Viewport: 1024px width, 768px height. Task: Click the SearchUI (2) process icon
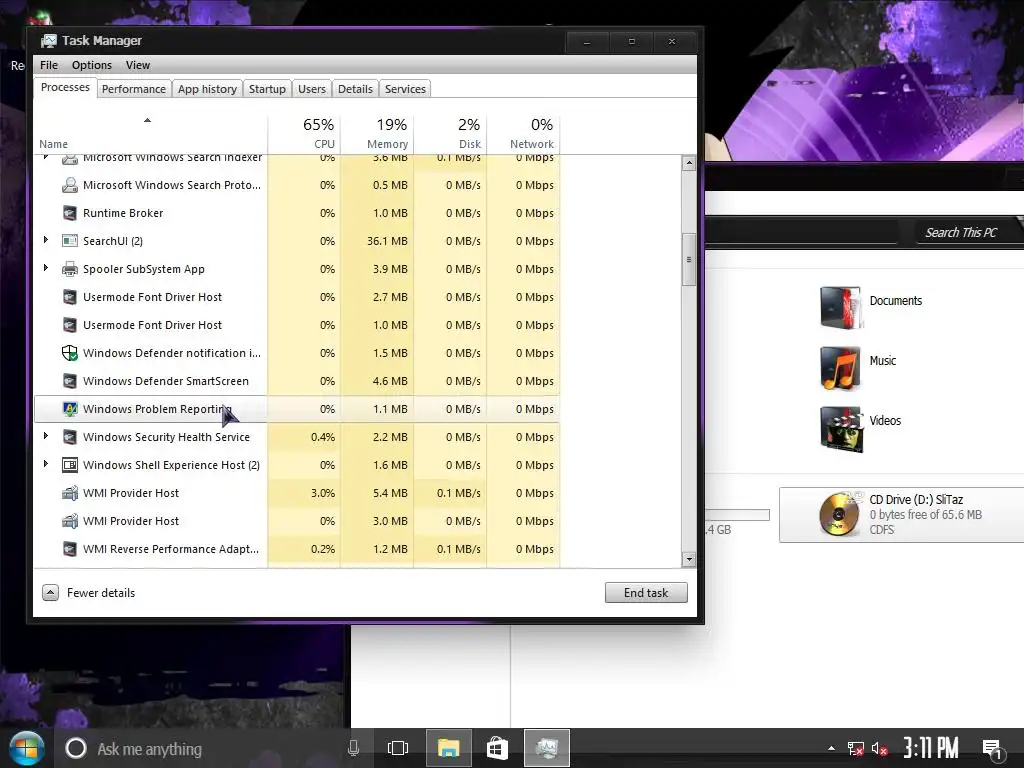(70, 241)
